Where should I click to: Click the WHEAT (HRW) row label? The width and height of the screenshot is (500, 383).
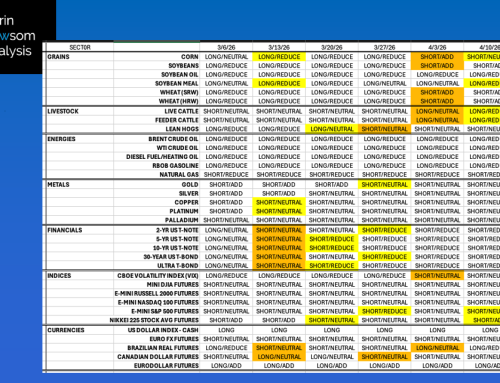[179, 101]
